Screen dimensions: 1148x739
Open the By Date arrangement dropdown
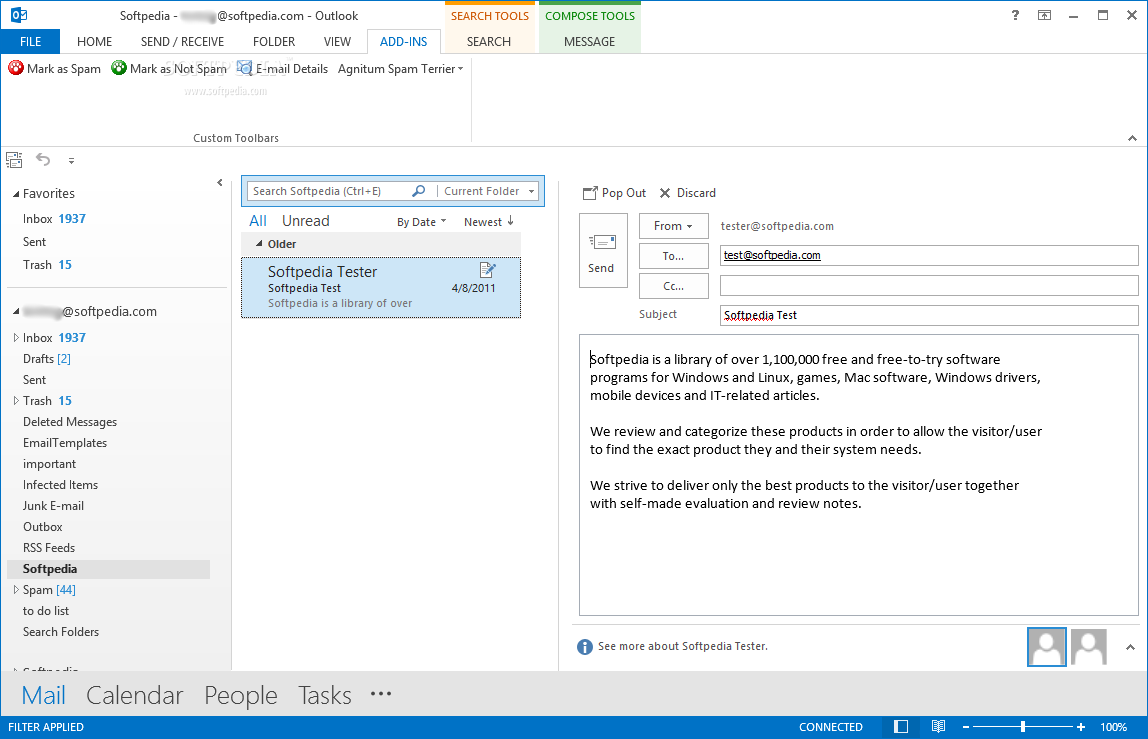coord(422,222)
